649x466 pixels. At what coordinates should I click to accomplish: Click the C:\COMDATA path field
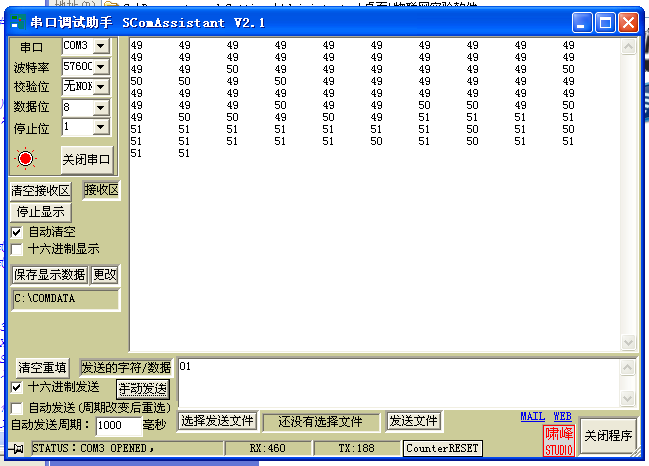(x=65, y=299)
